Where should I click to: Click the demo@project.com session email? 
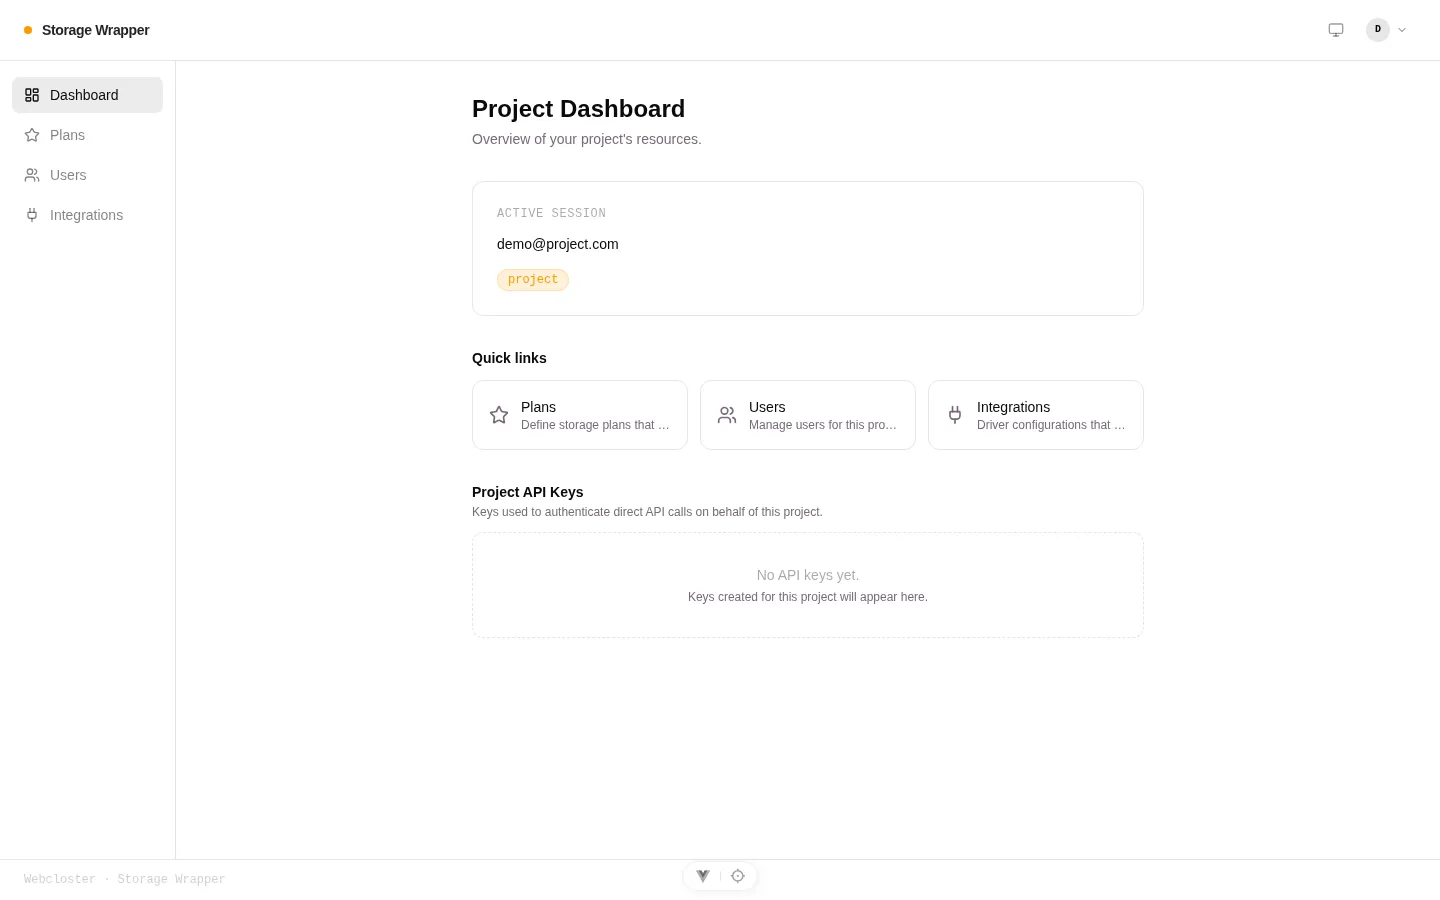click(558, 244)
